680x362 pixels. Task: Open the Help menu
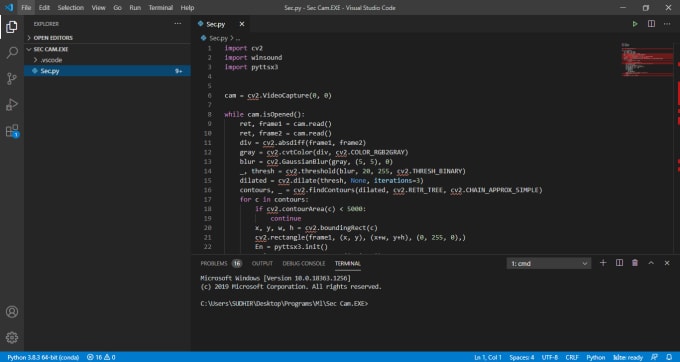pyautogui.click(x=187, y=8)
